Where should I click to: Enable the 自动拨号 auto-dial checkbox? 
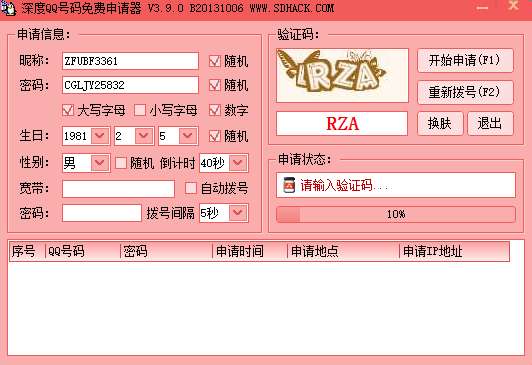pyautogui.click(x=191, y=188)
